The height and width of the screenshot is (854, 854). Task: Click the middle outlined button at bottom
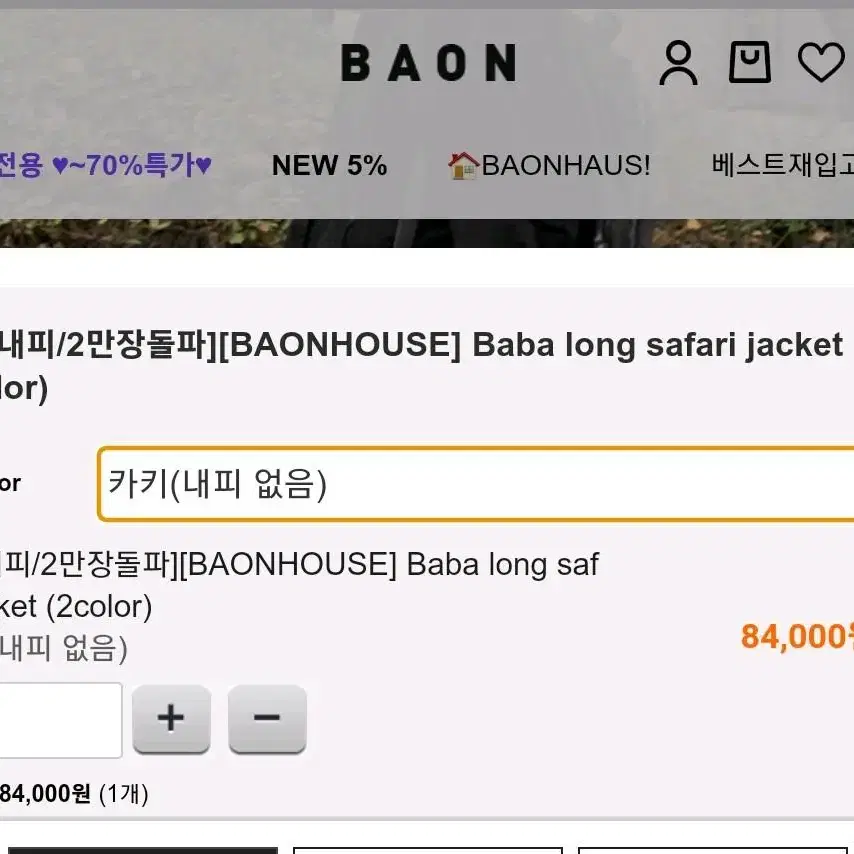click(428, 850)
